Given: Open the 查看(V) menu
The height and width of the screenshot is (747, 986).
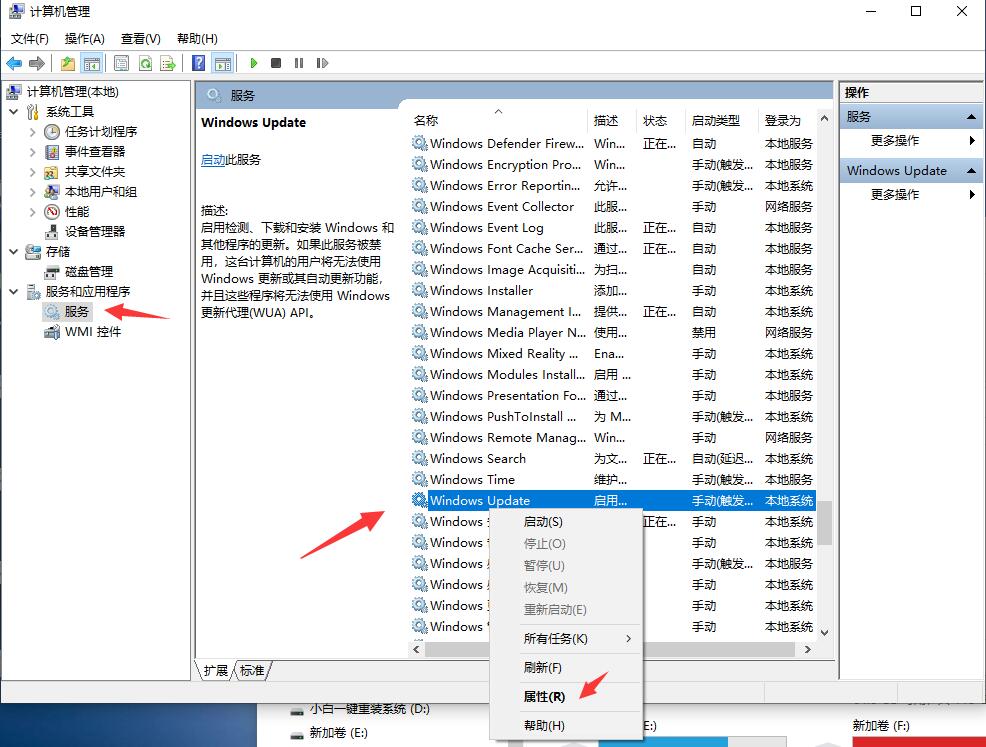Looking at the screenshot, I should click(141, 39).
